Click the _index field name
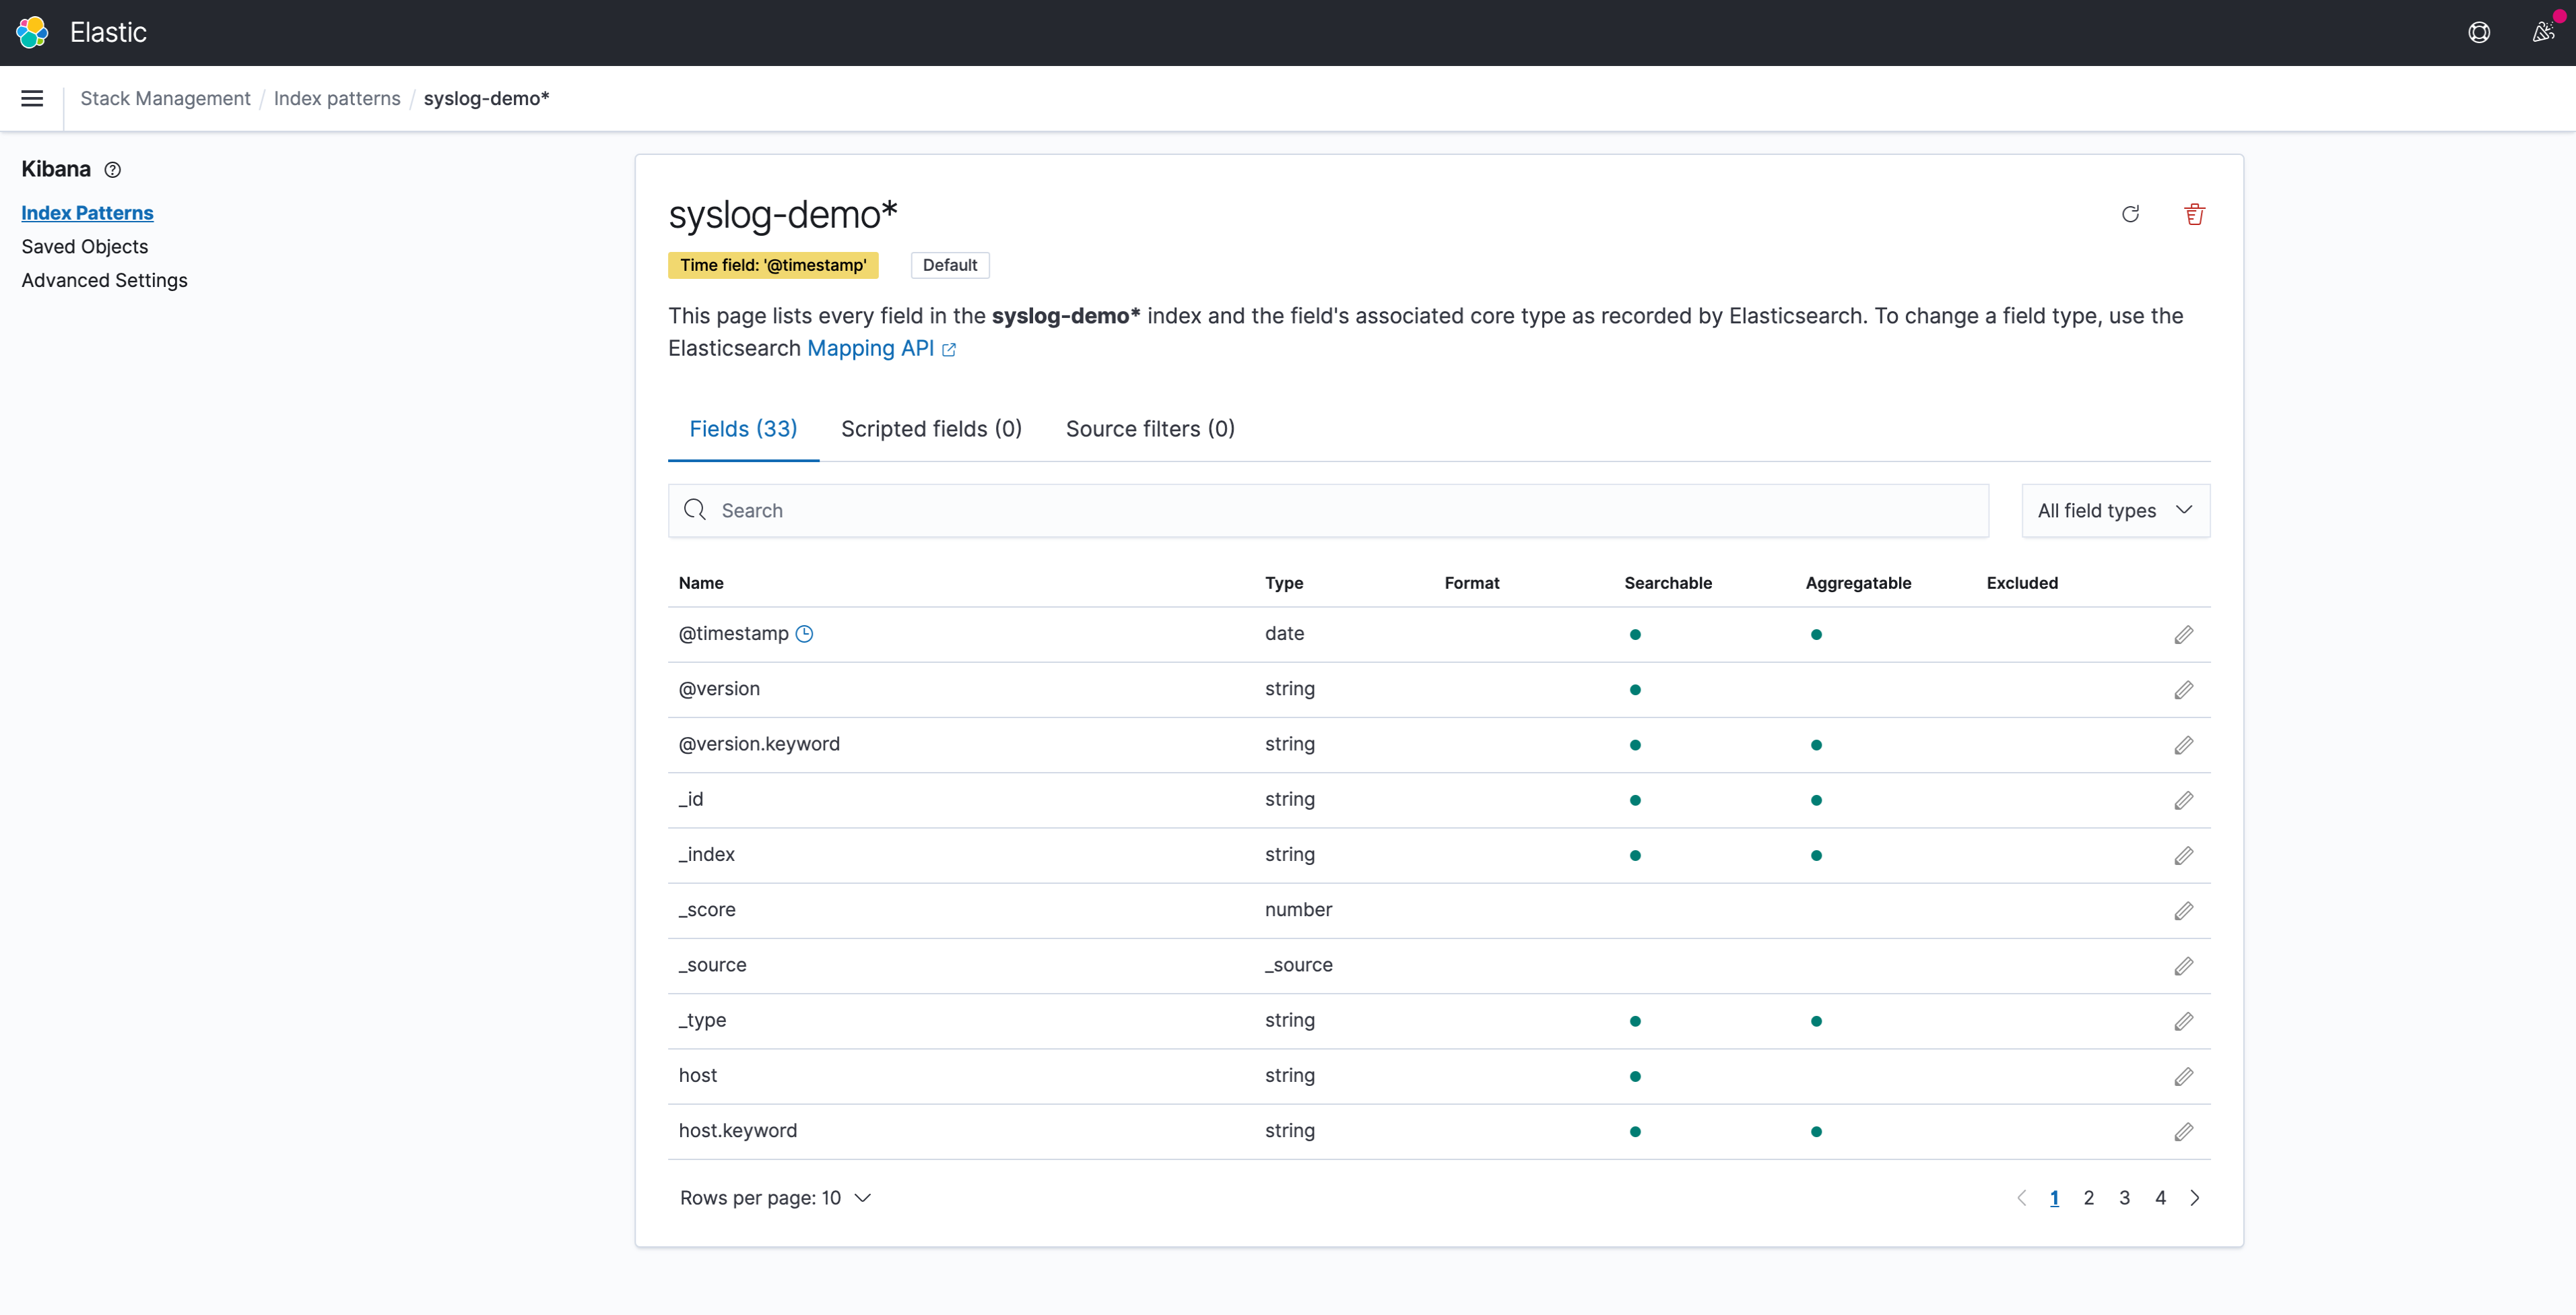2576x1315 pixels. click(706, 855)
